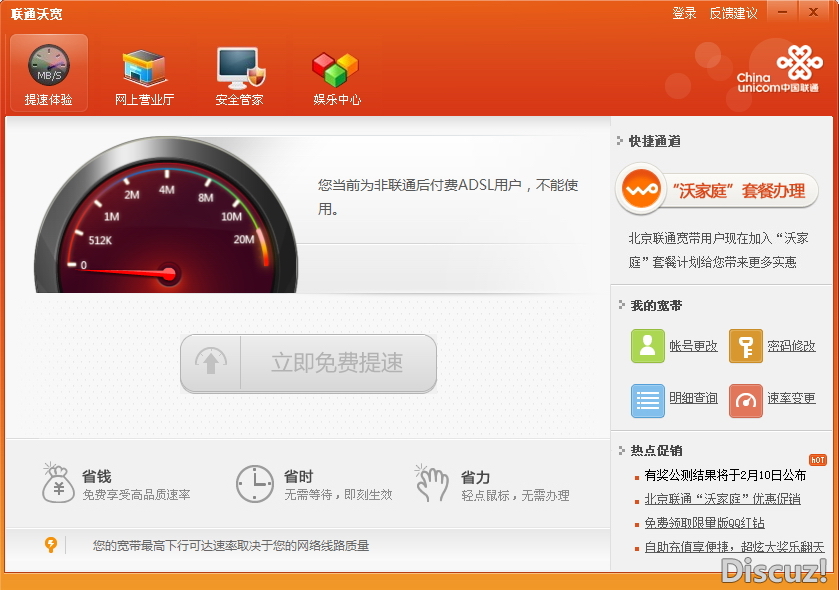This screenshot has height=590, width=839.
Task: Click the 联通沃宽 window title
Action: click(36, 14)
